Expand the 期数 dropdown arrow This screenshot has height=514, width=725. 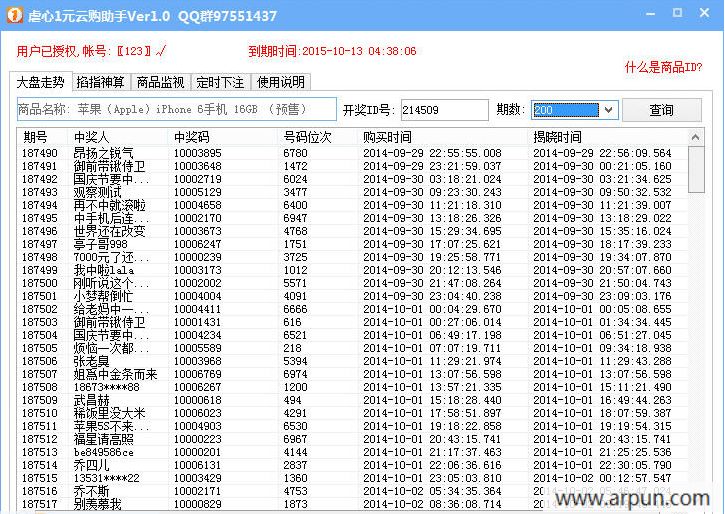click(x=608, y=110)
